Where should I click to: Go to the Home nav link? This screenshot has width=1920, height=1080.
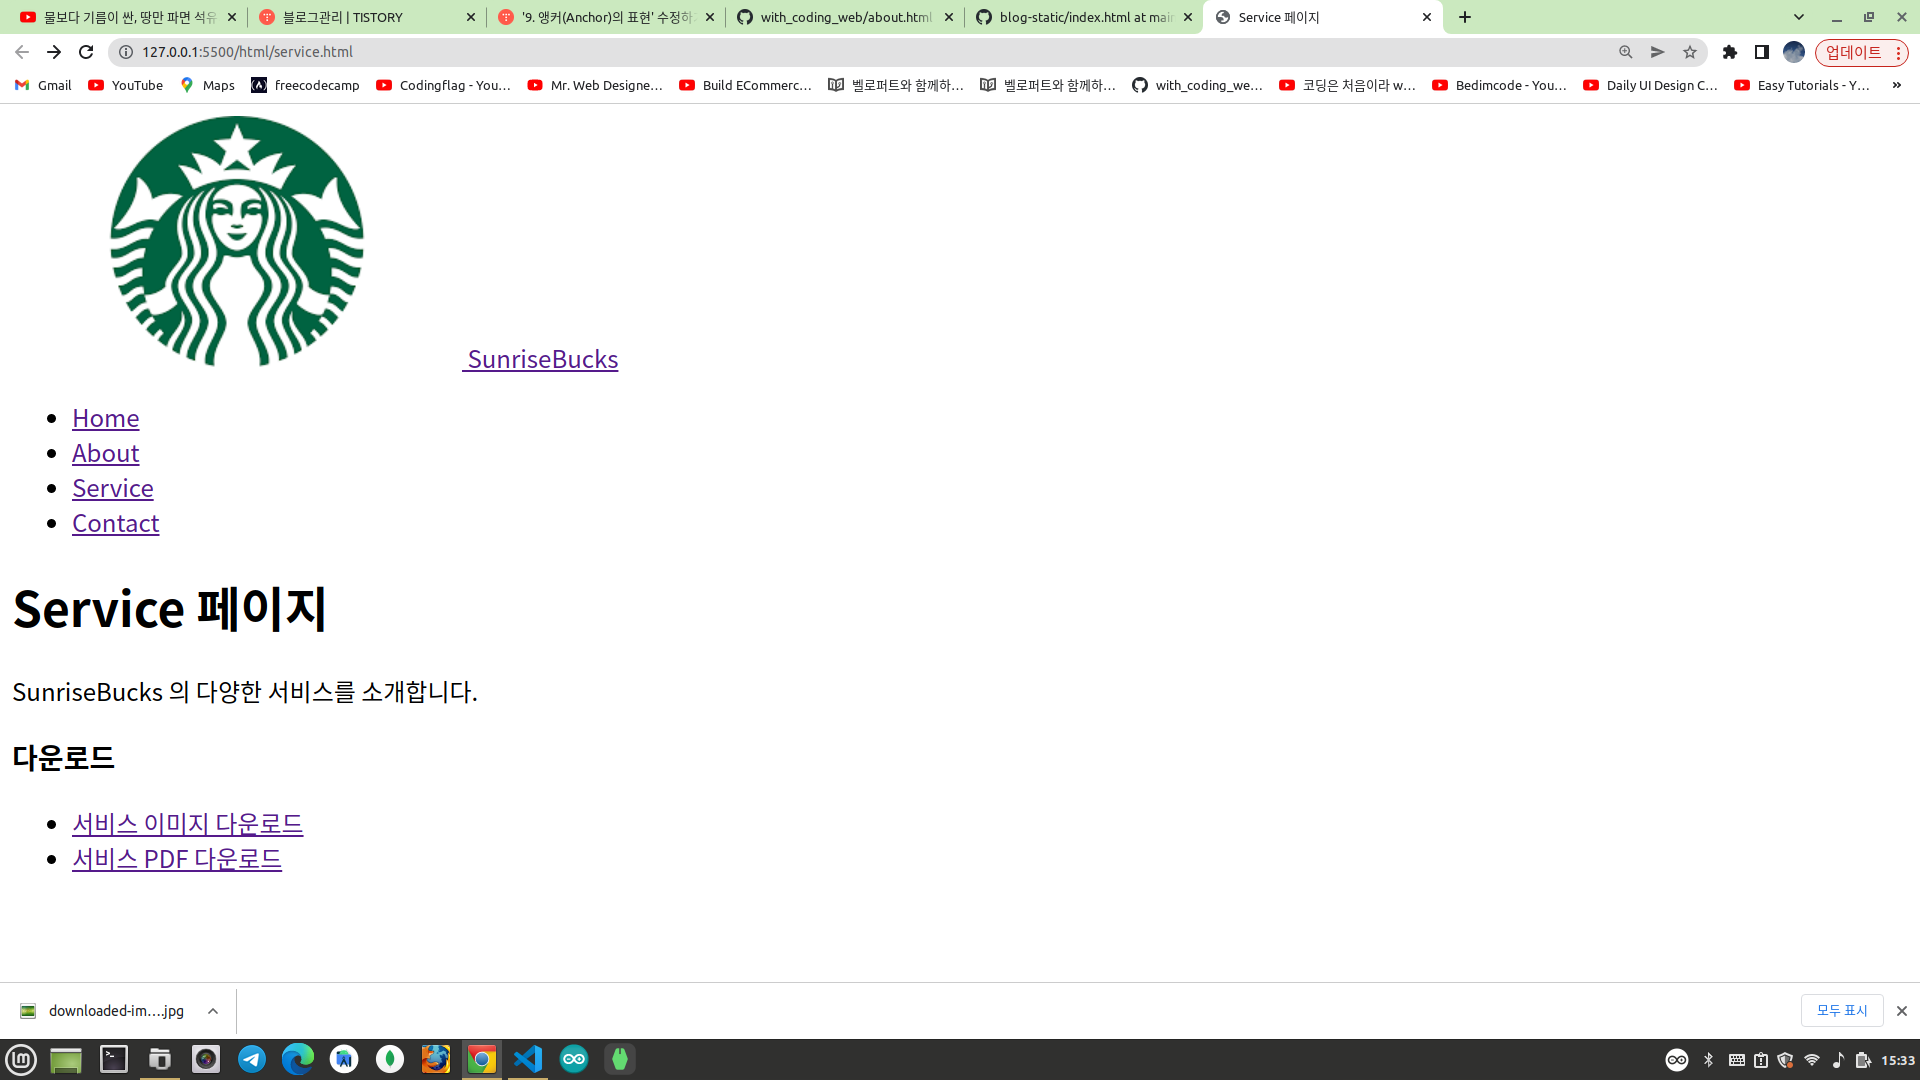[105, 418]
